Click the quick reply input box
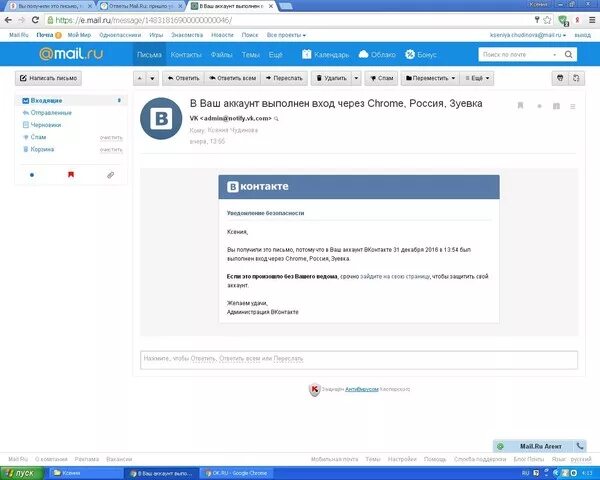The width and height of the screenshot is (600, 480). (x=359, y=360)
